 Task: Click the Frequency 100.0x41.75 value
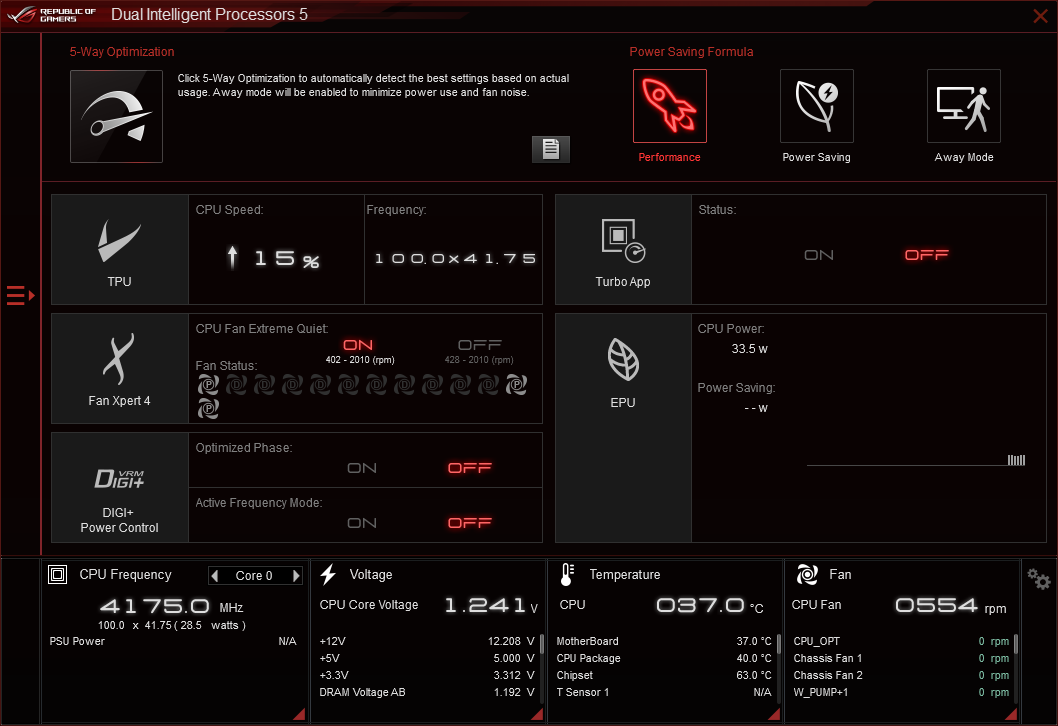point(455,258)
